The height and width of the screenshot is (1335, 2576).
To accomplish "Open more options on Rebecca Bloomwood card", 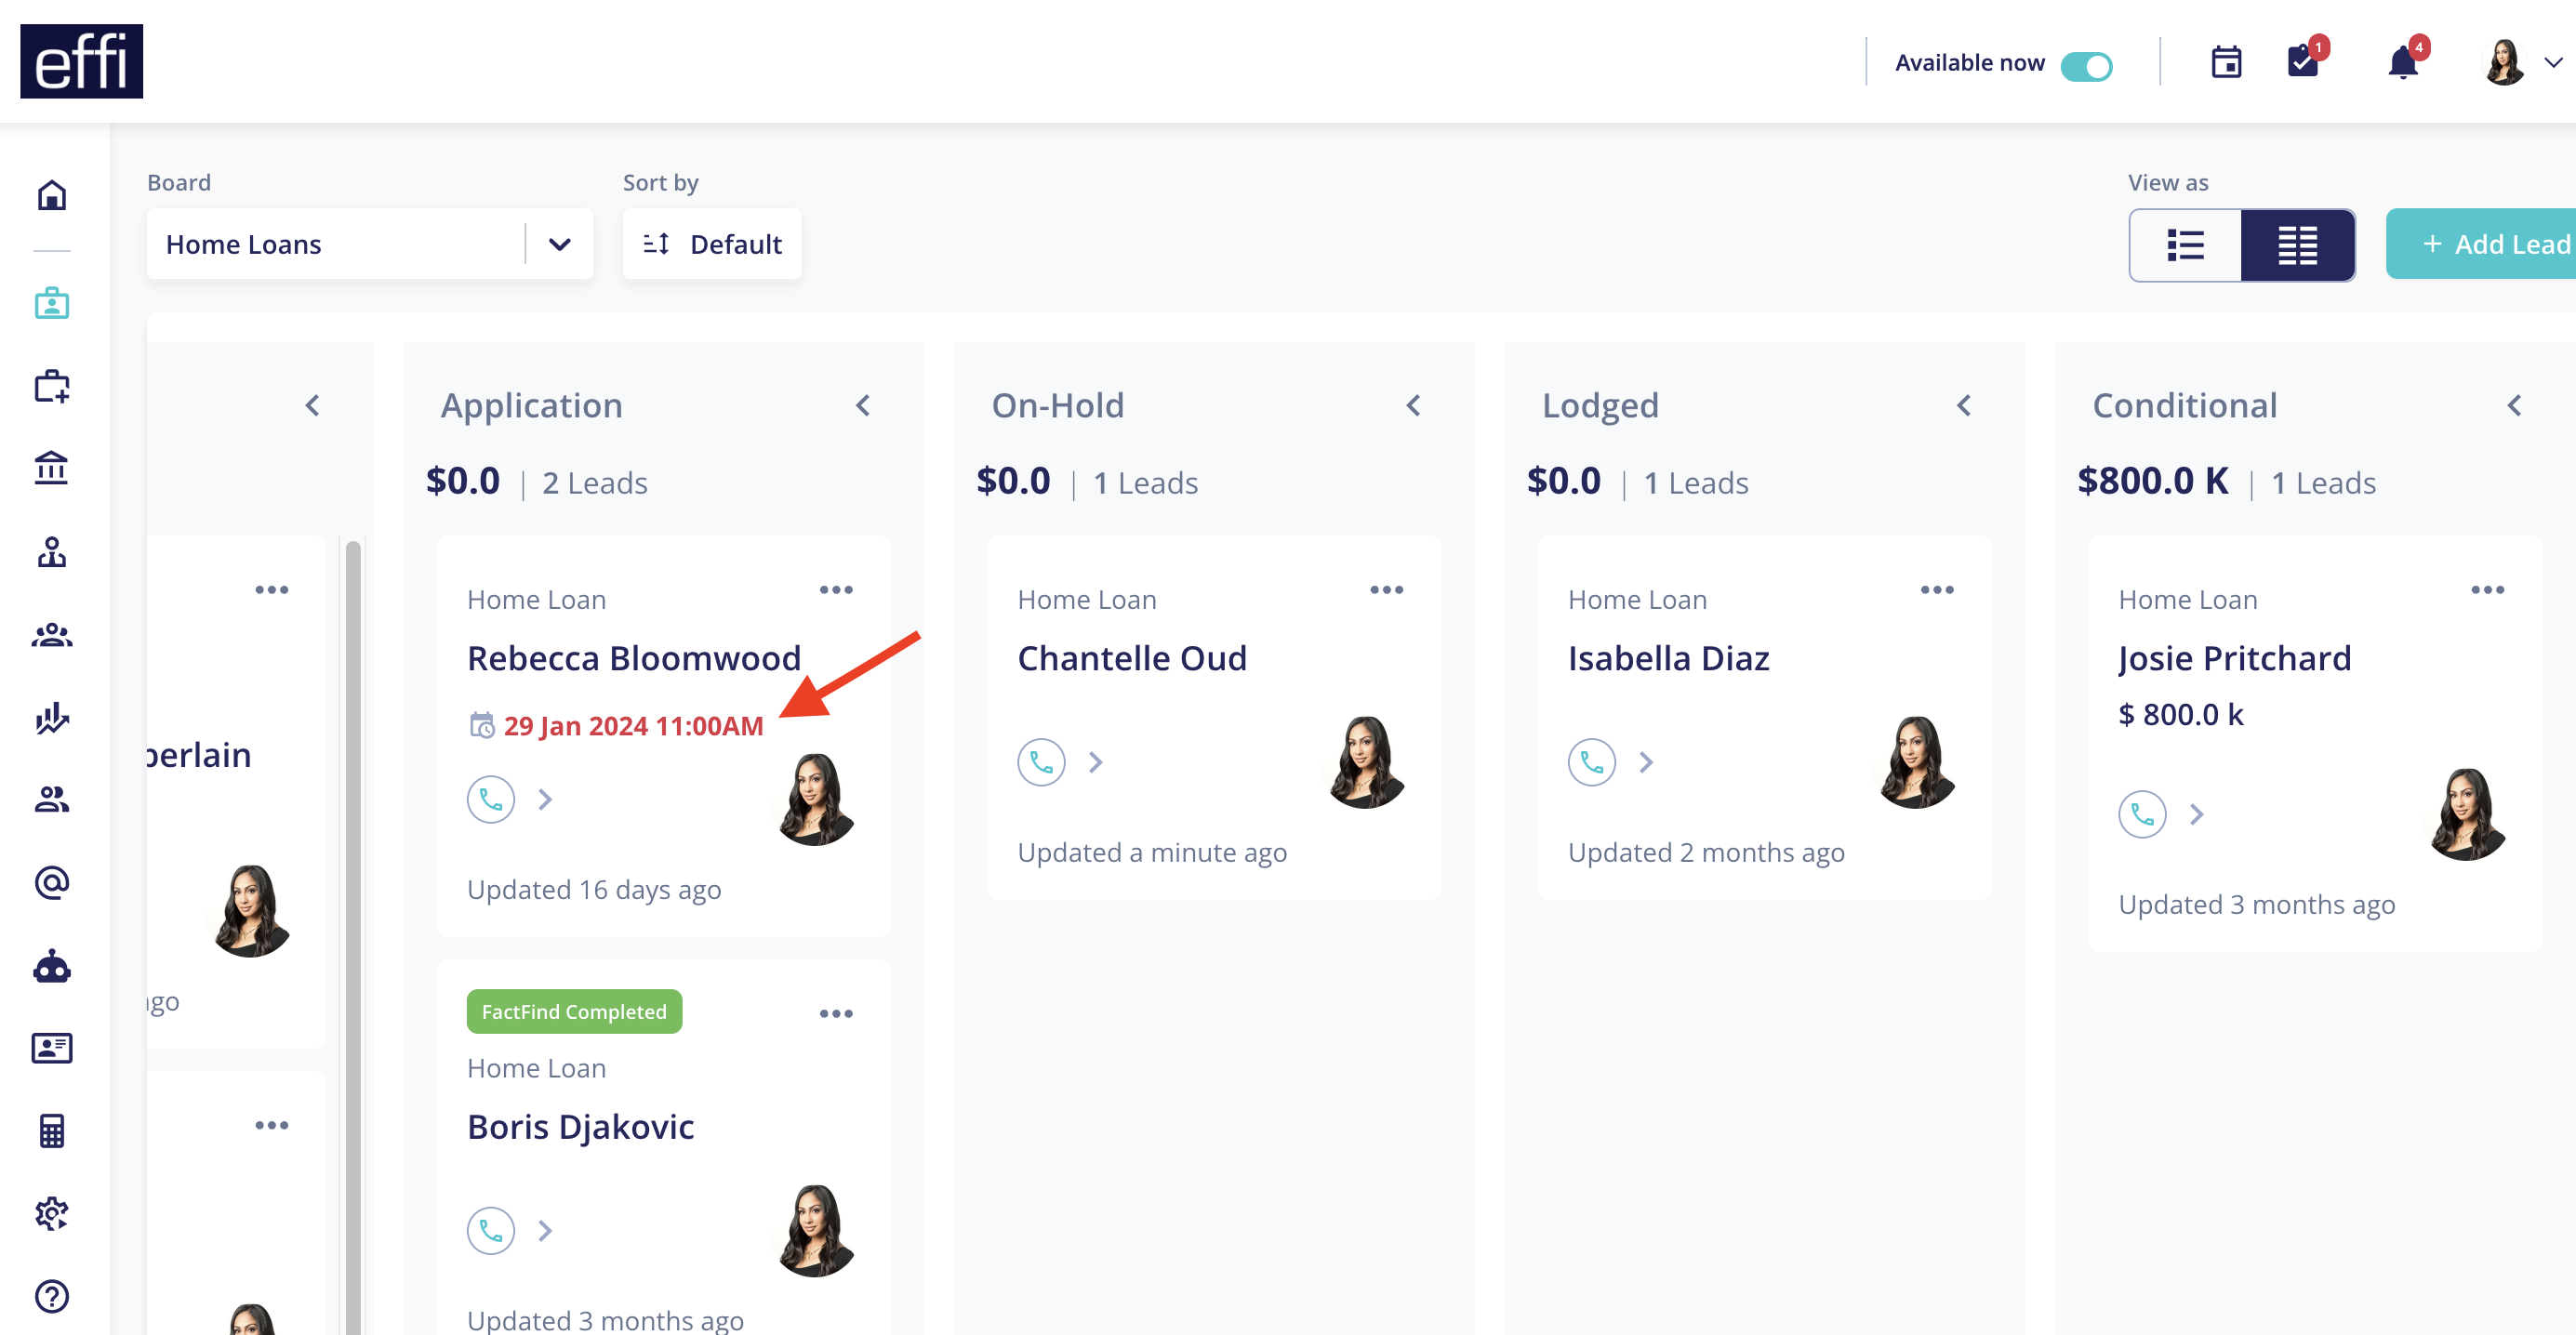I will 836,590.
